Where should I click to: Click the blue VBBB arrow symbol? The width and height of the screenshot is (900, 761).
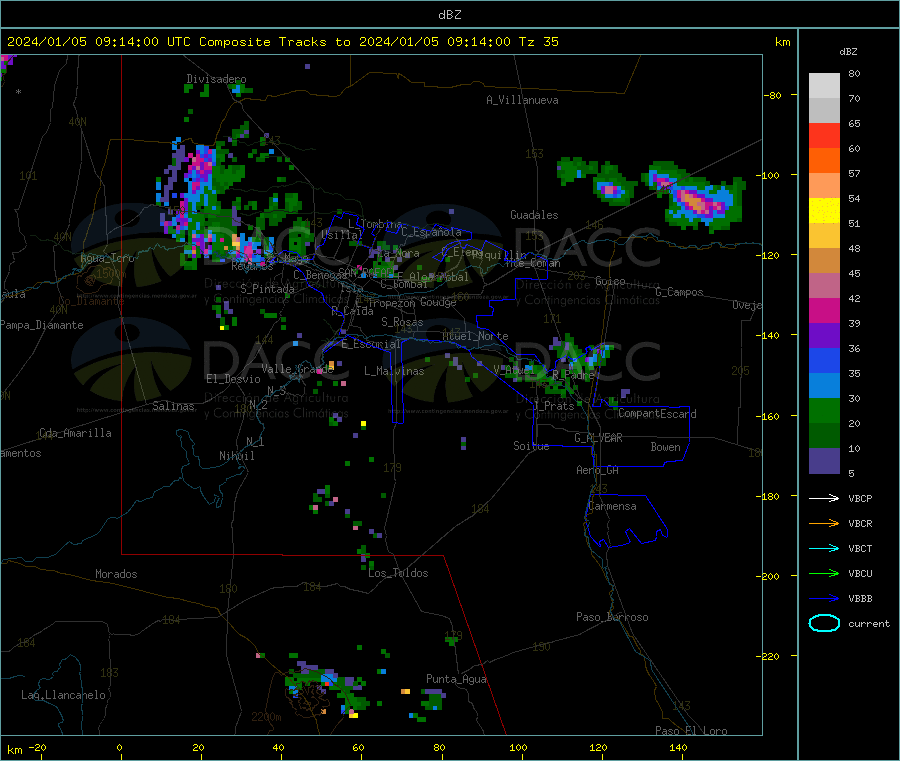pos(824,598)
